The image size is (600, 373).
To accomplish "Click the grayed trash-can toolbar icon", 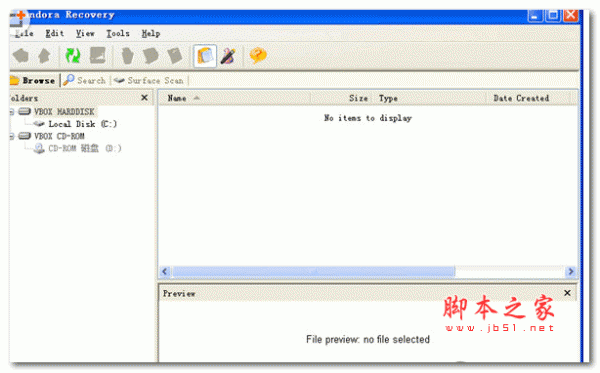I will 127,56.
